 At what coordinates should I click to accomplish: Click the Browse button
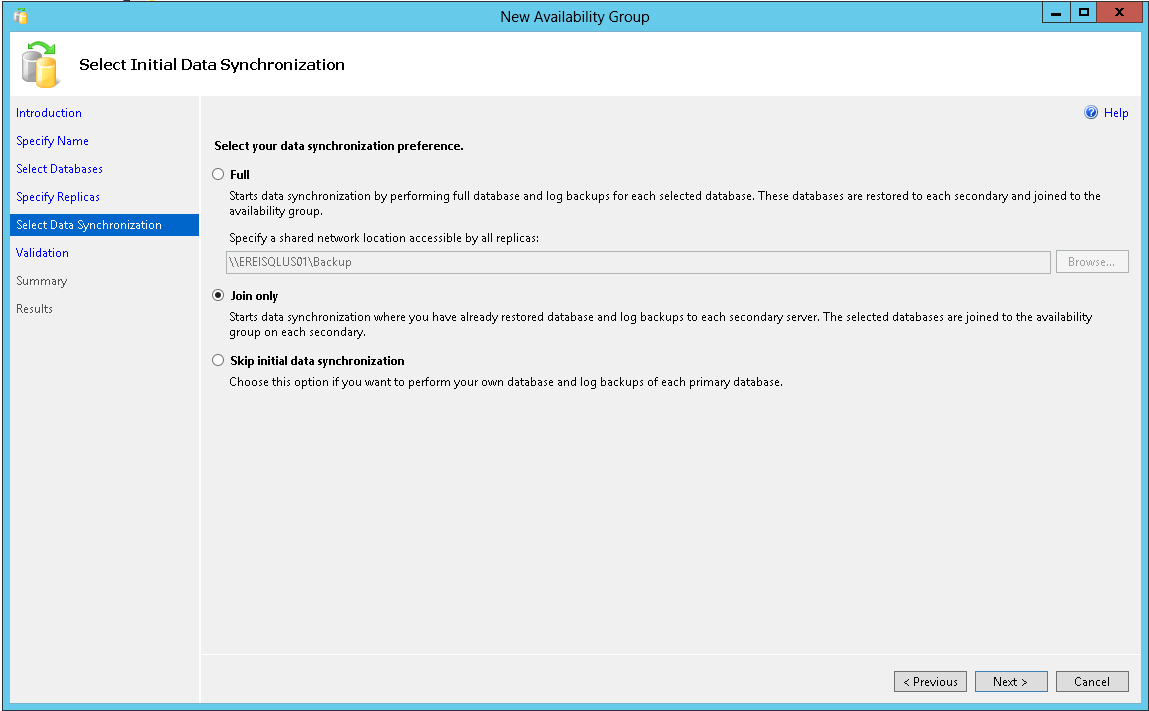click(x=1091, y=261)
